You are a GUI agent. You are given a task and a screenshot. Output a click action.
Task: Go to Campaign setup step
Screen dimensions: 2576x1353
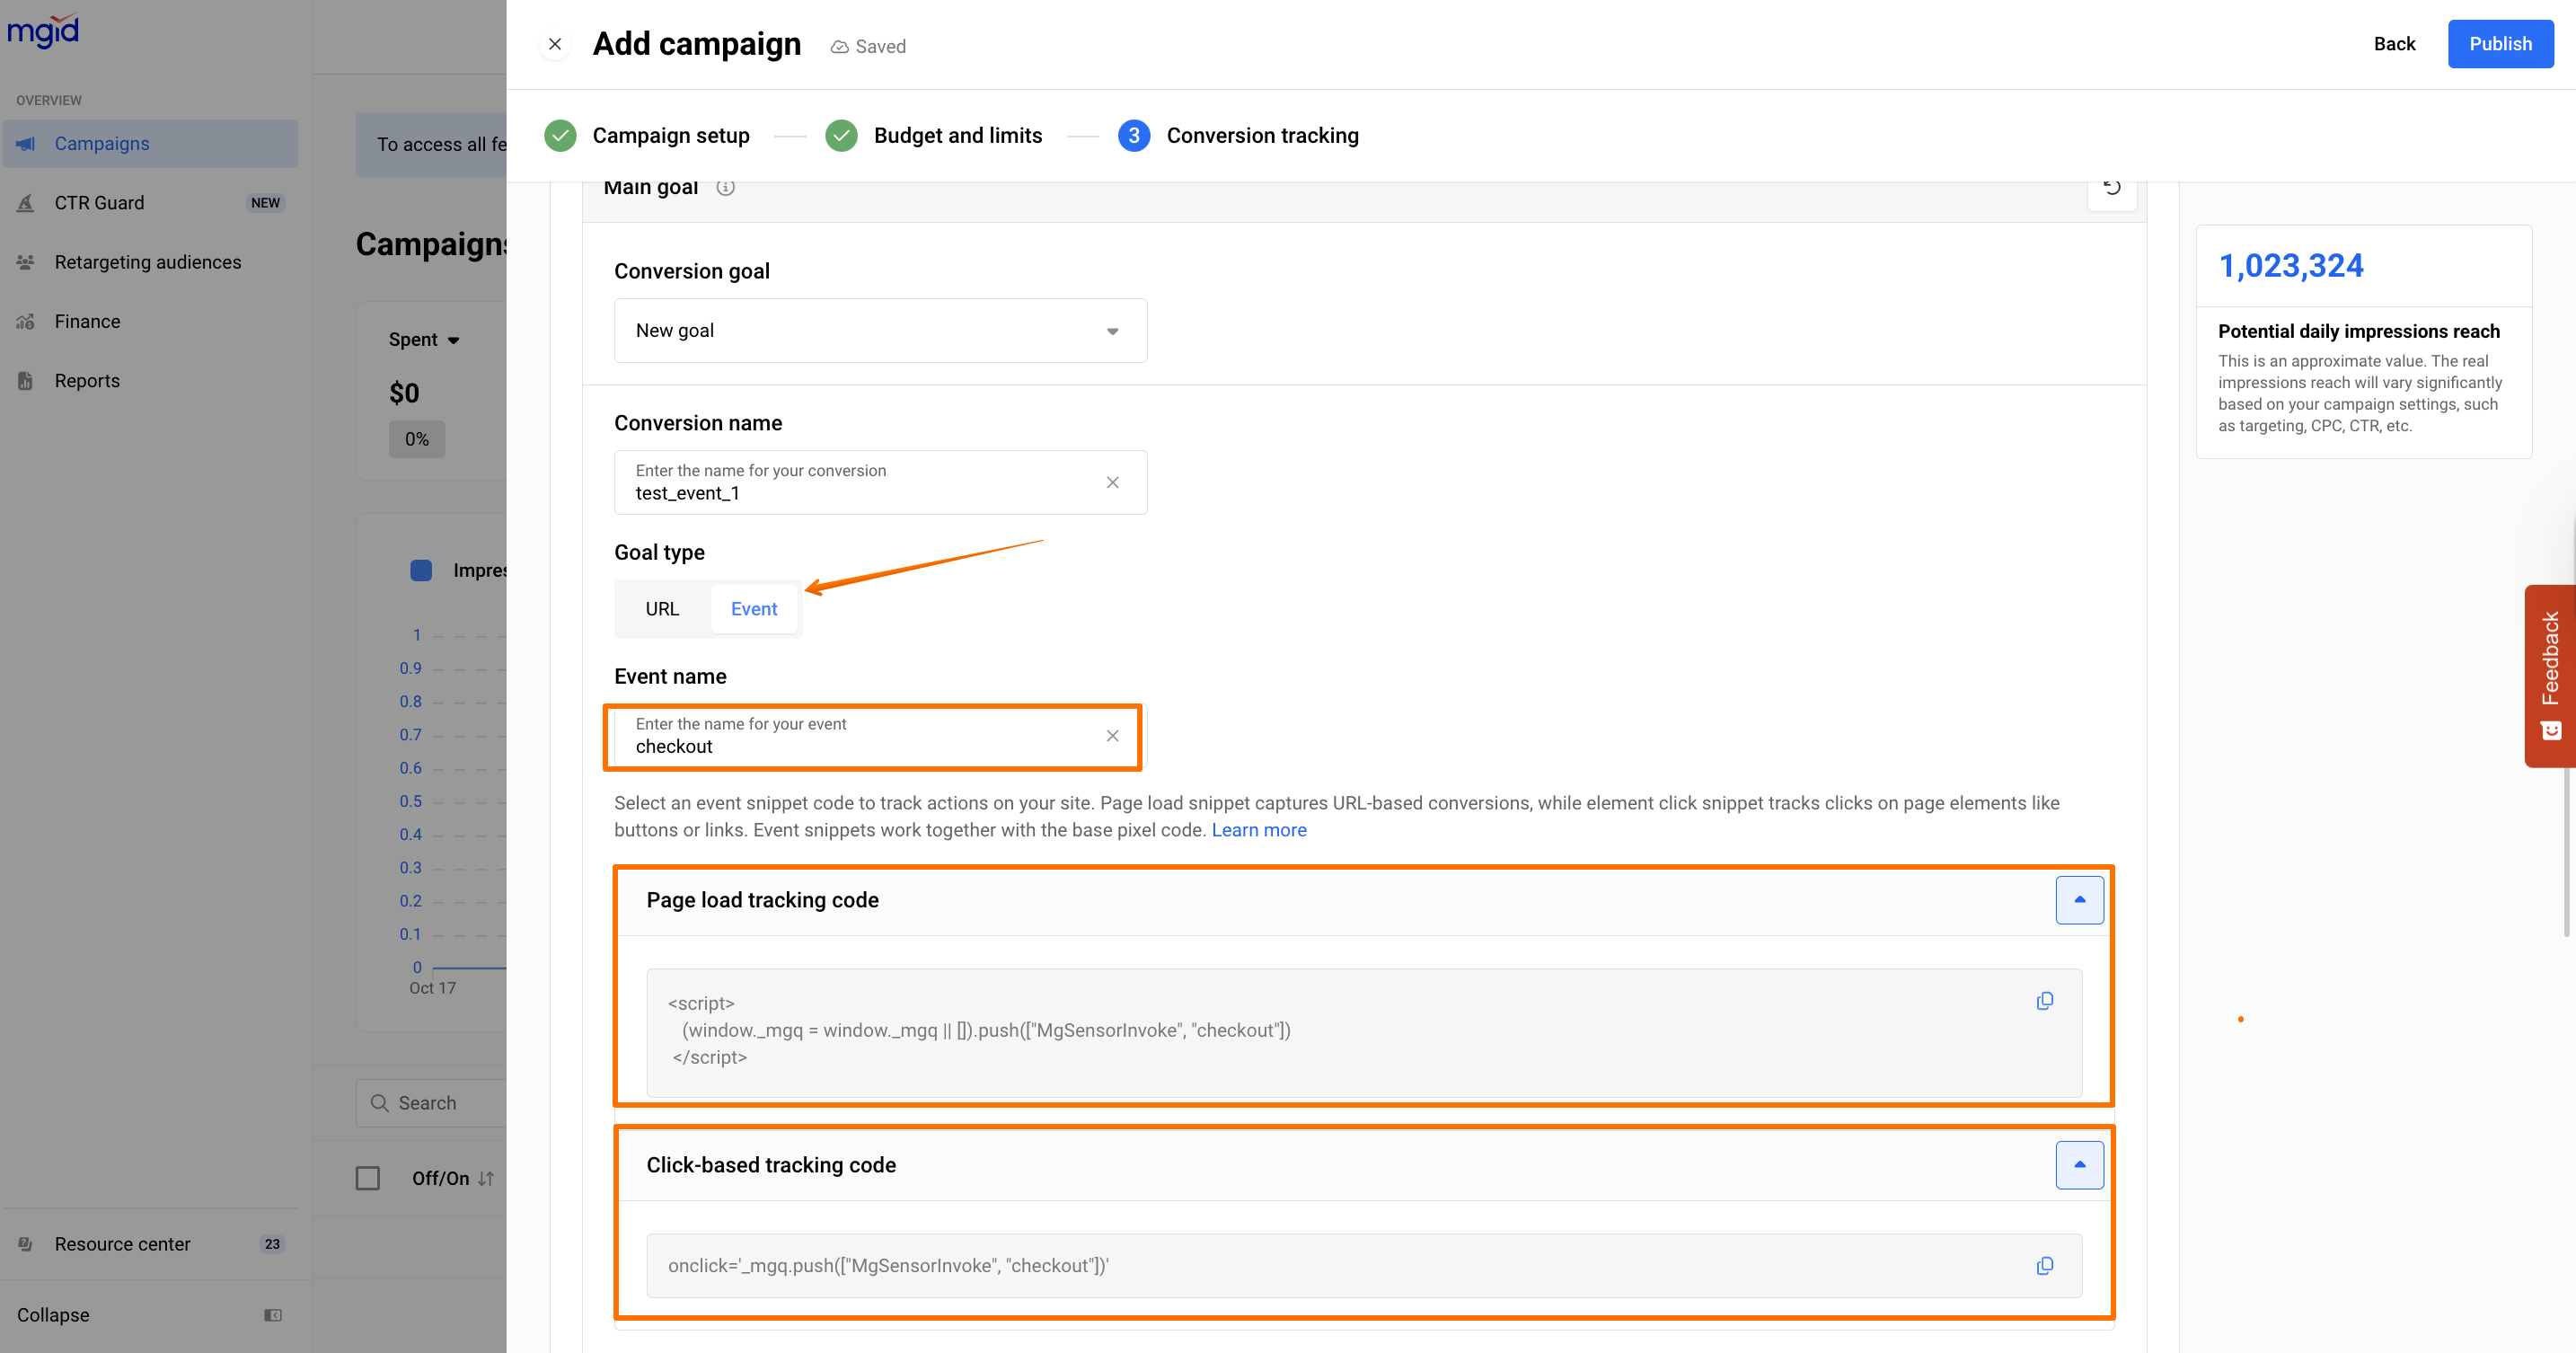(670, 136)
